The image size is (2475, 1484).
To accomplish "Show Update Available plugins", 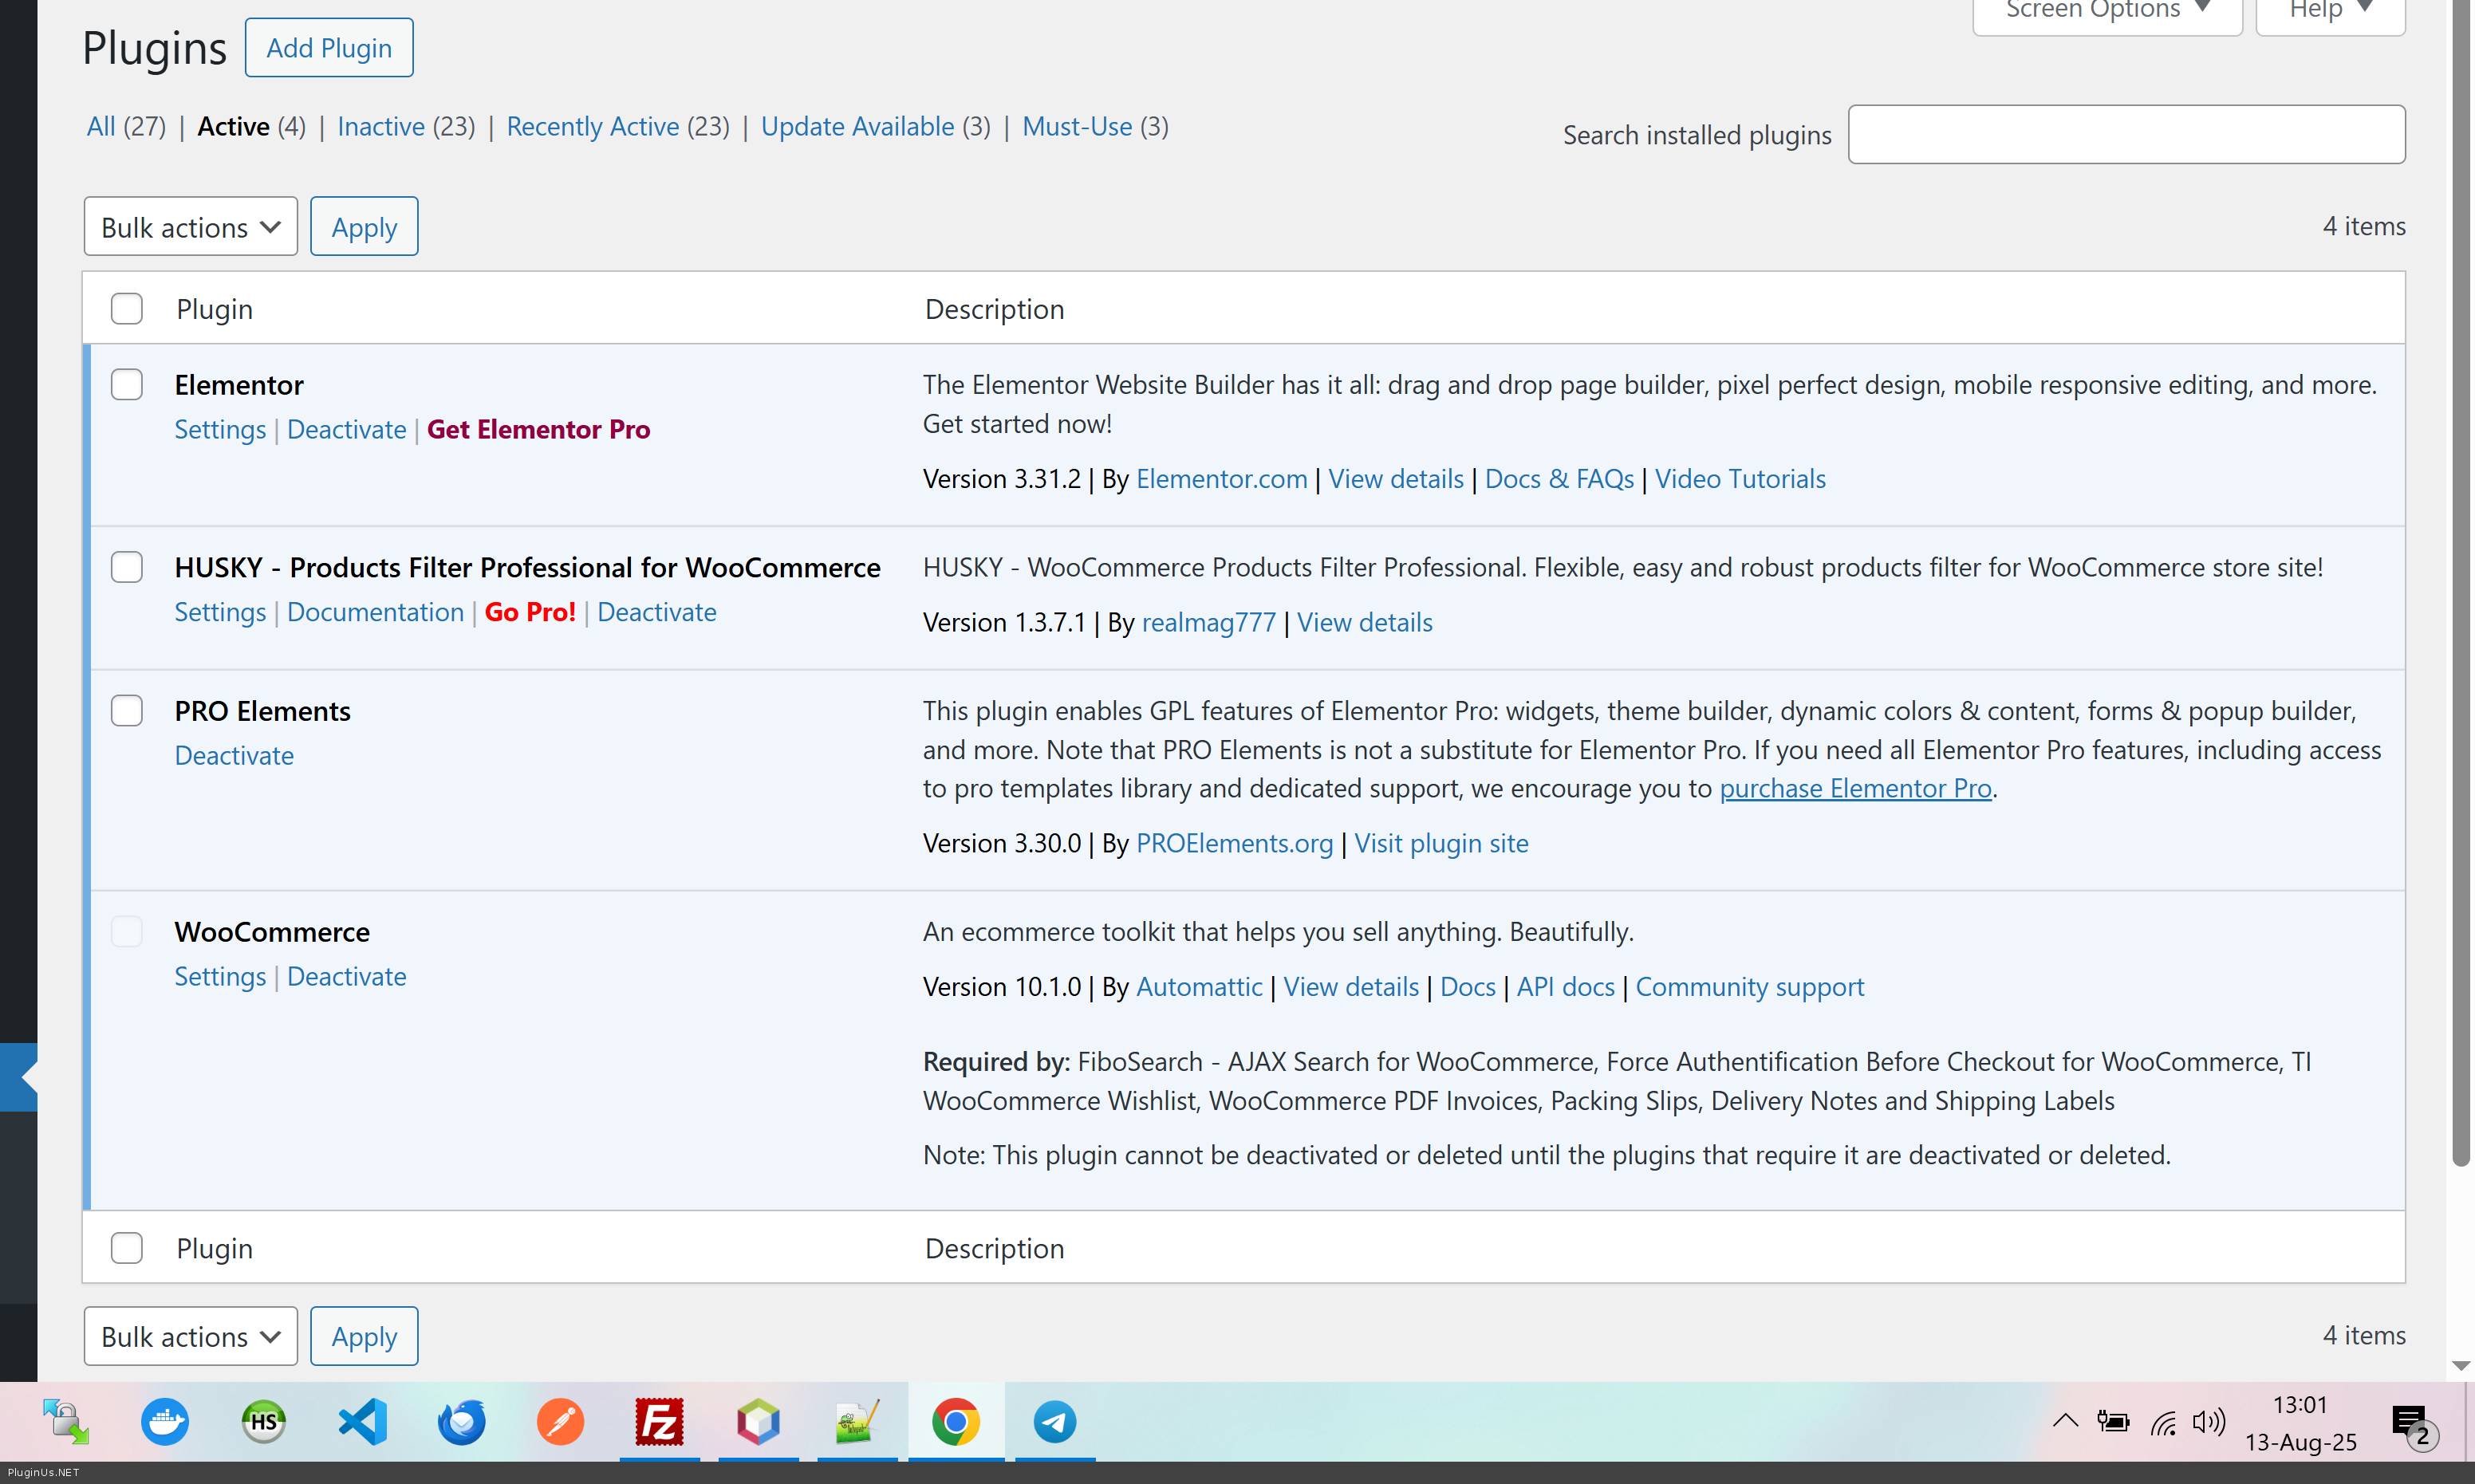I will tap(857, 127).
